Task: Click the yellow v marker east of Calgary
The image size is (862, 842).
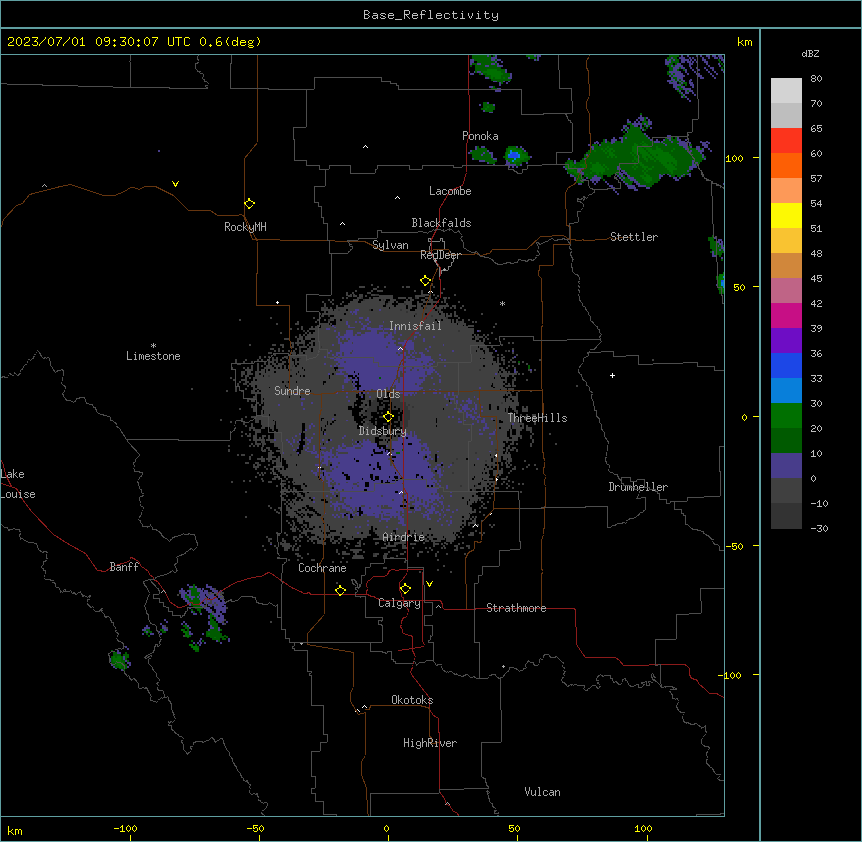Action: (x=429, y=584)
